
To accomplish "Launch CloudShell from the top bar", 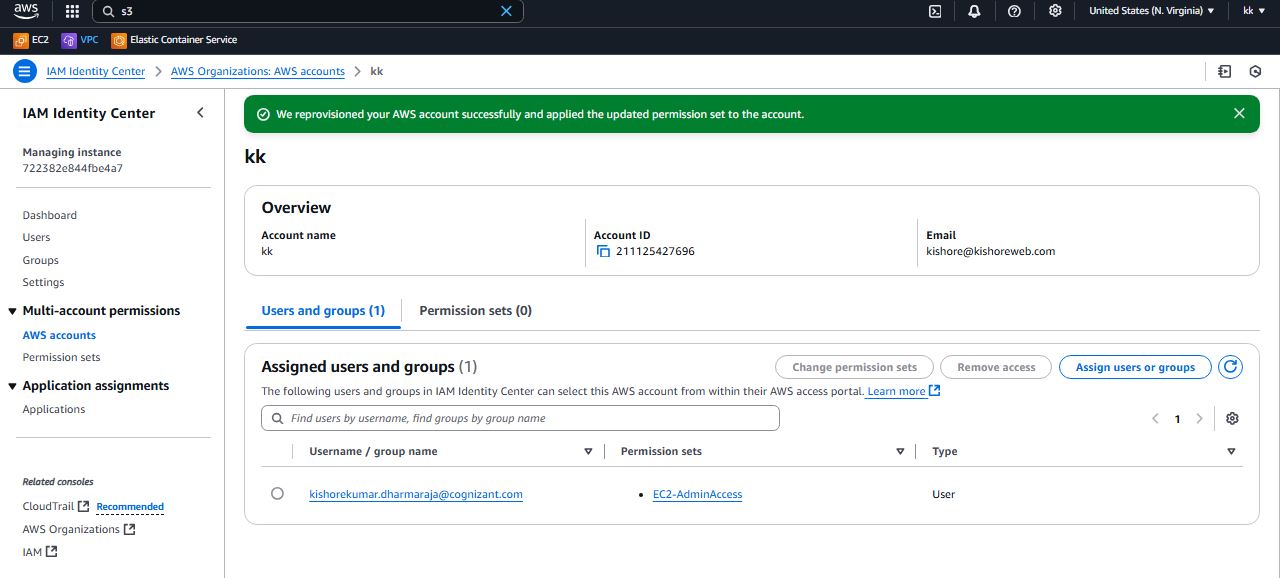I will pos(935,11).
